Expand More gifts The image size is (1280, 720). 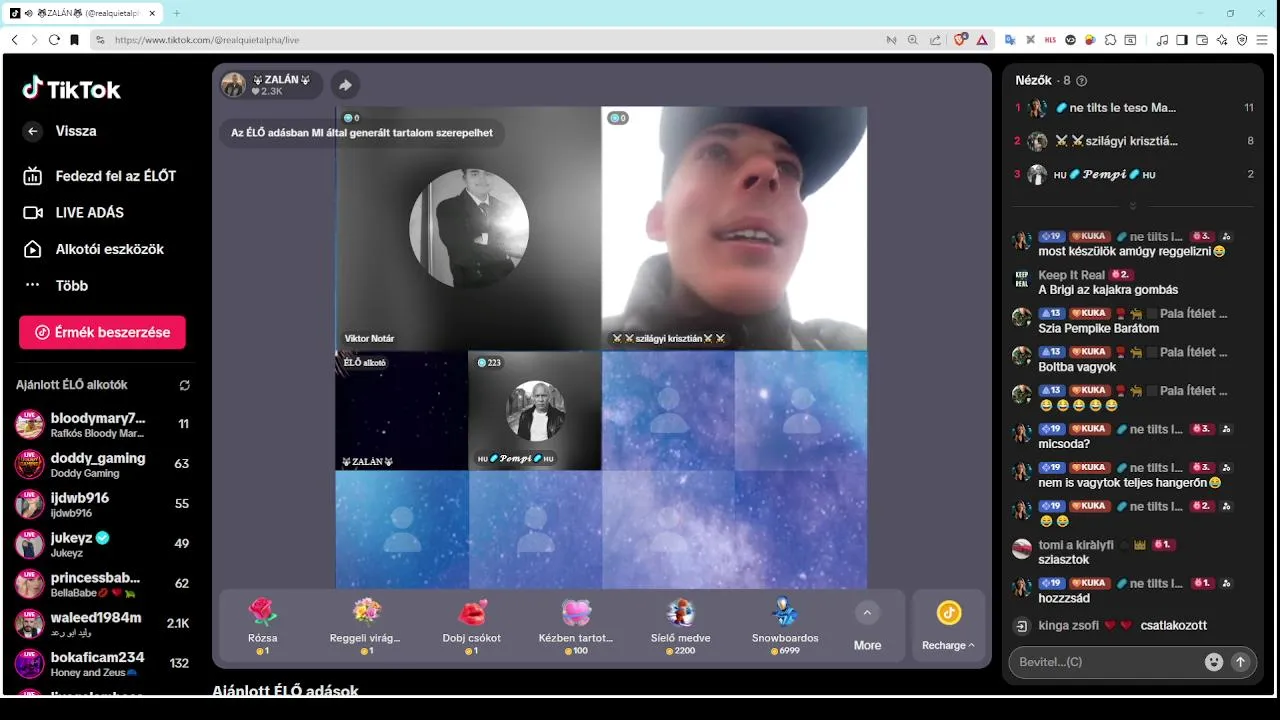867,626
